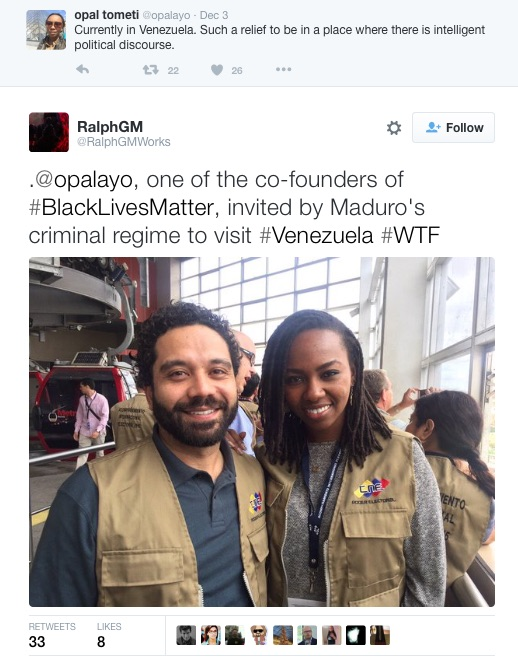
Task: Open the @RalphGMWorks handle
Action: coord(124,142)
